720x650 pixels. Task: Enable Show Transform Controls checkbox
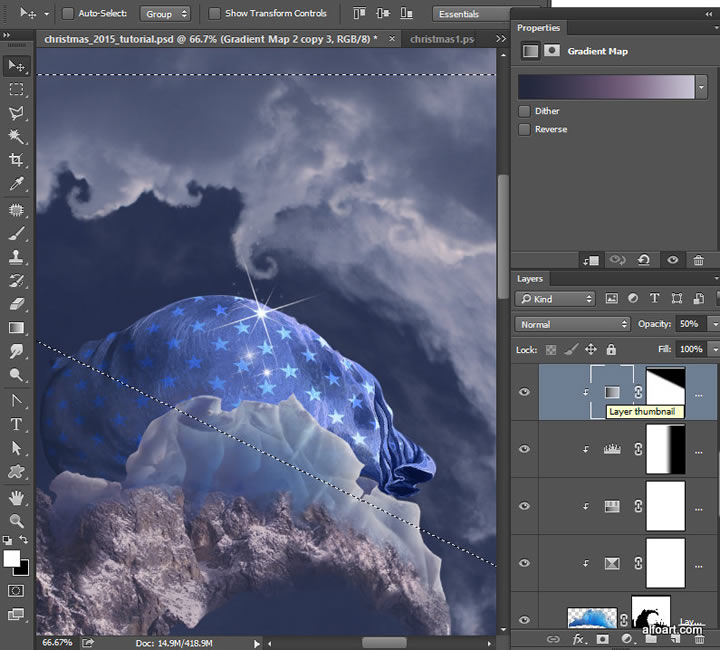215,14
